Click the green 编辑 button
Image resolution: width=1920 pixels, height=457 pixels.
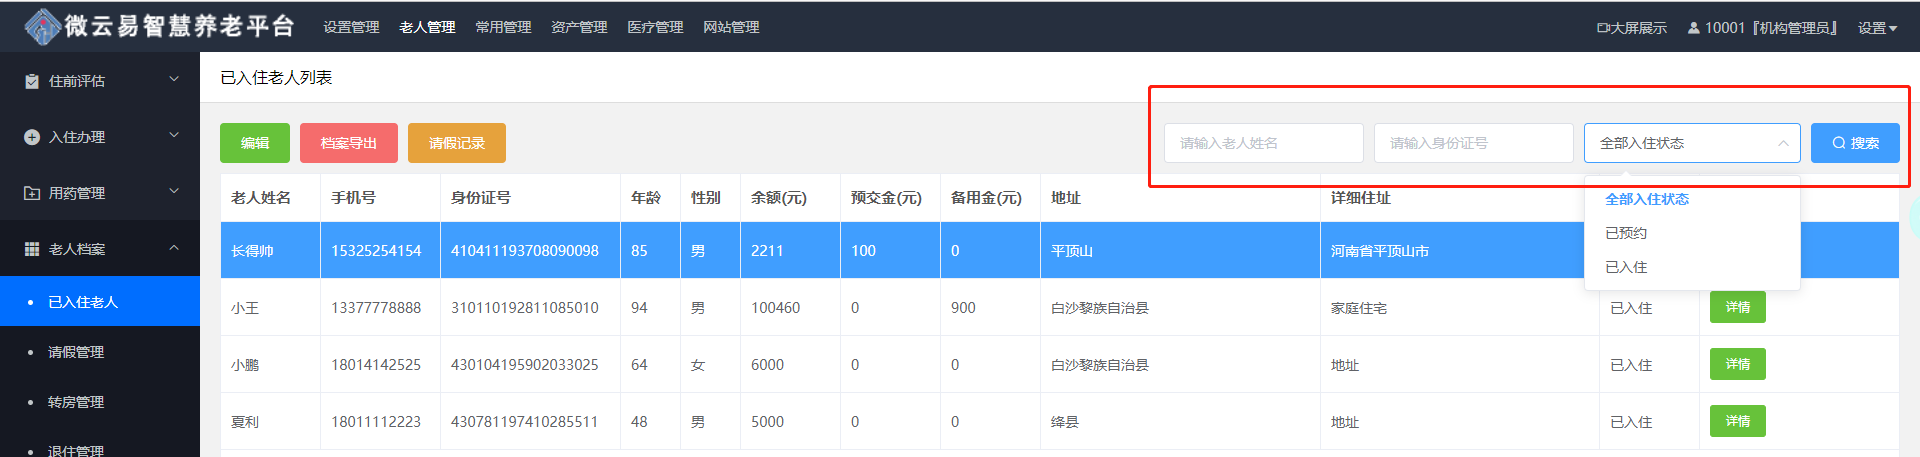(255, 143)
